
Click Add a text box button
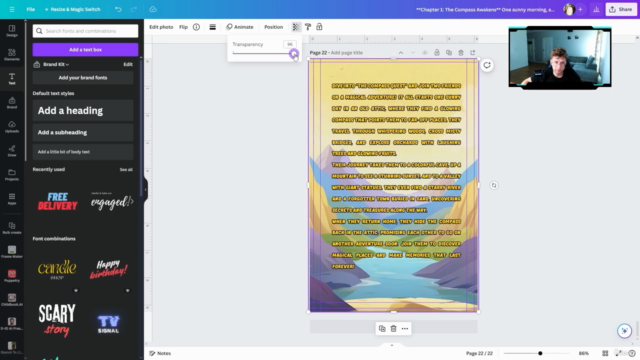click(85, 50)
